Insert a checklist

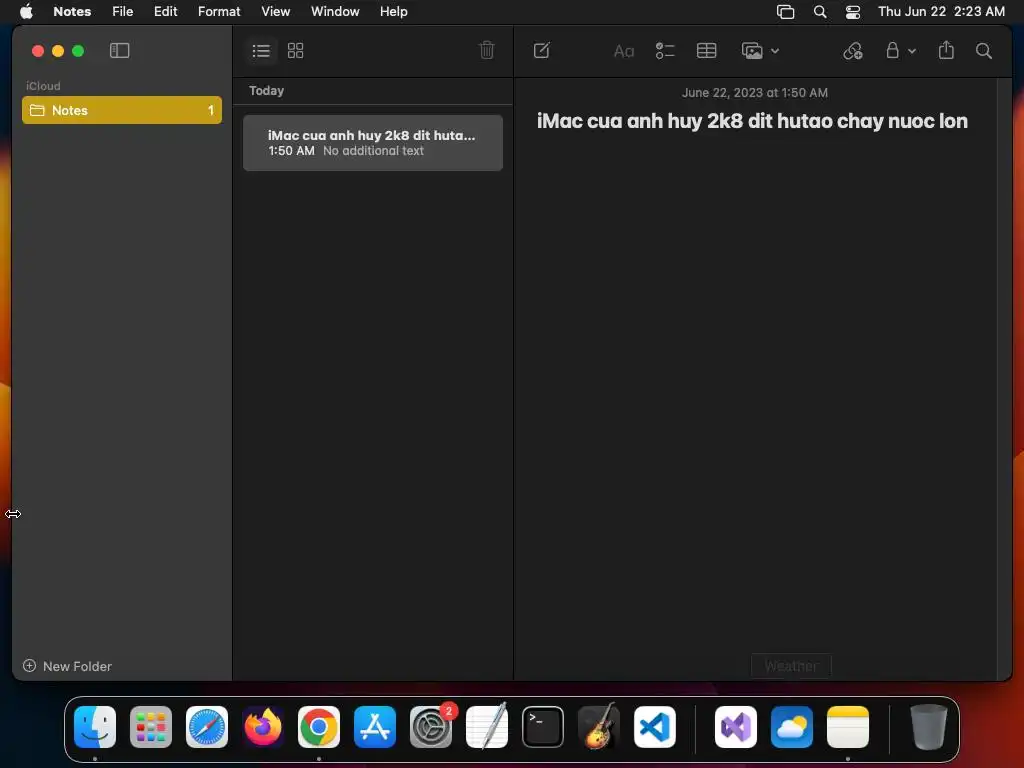coord(665,50)
